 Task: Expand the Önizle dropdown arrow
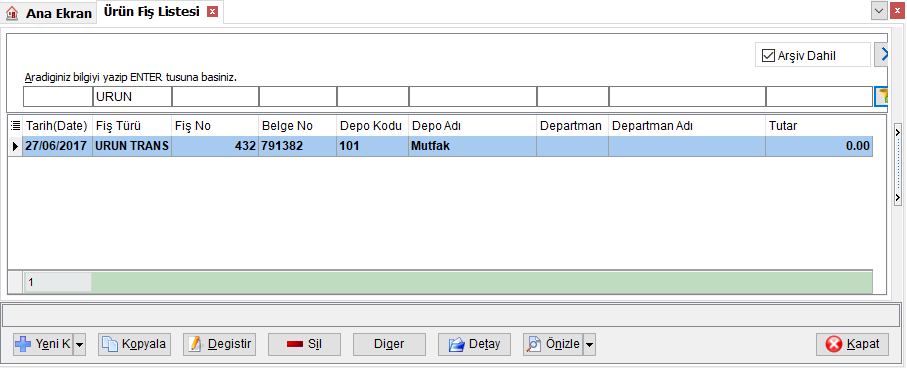pos(589,344)
